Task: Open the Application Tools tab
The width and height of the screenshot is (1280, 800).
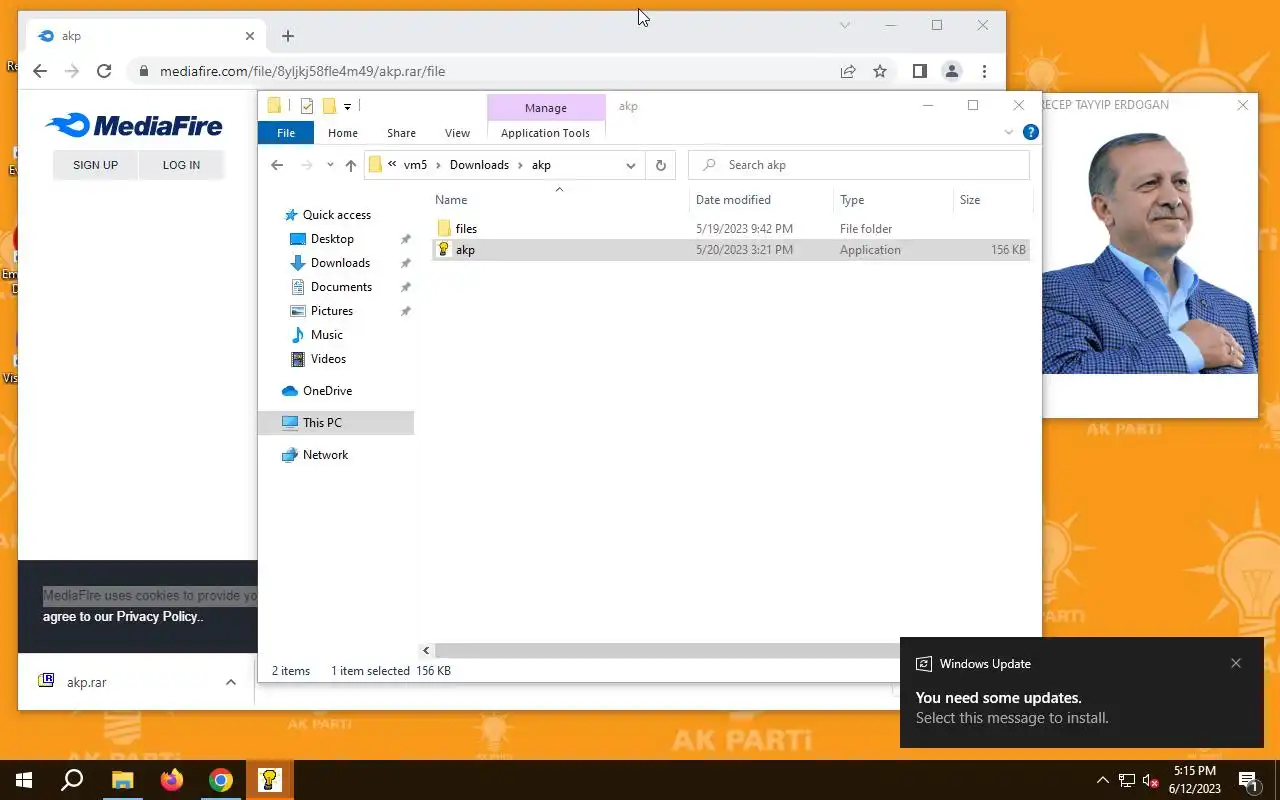Action: [545, 133]
